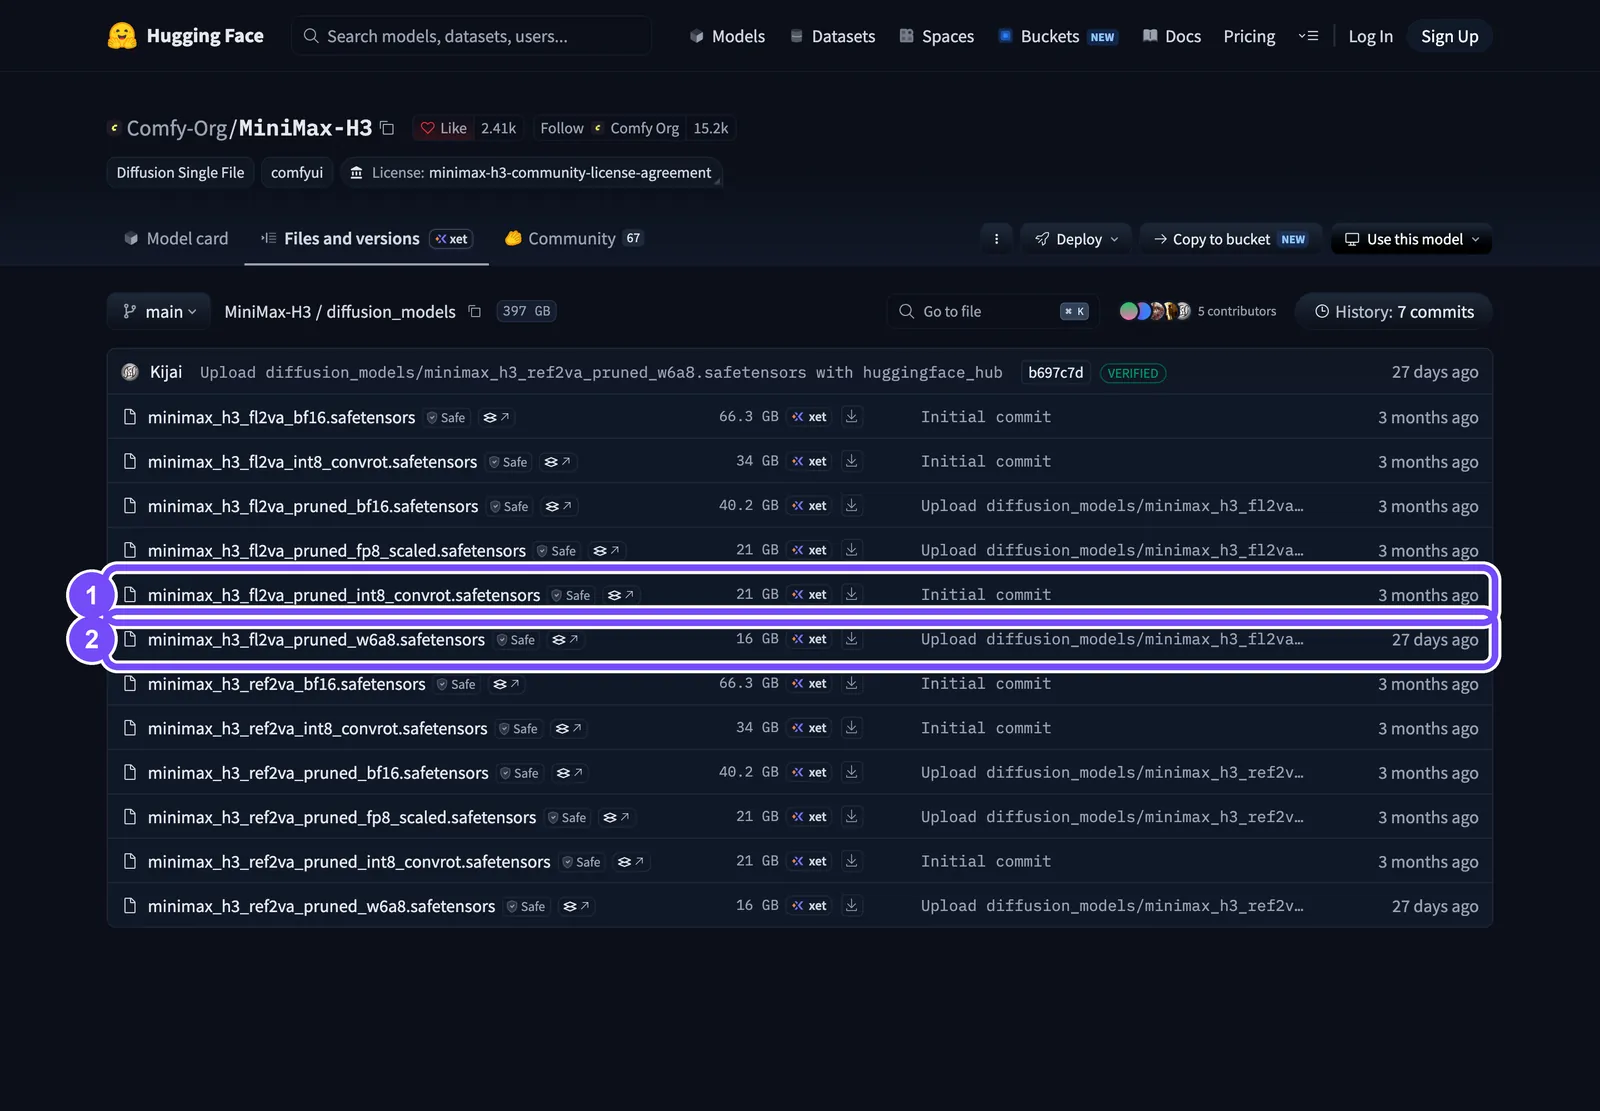Expand the navigation overflow menu
The height and width of the screenshot is (1111, 1600).
point(1308,36)
